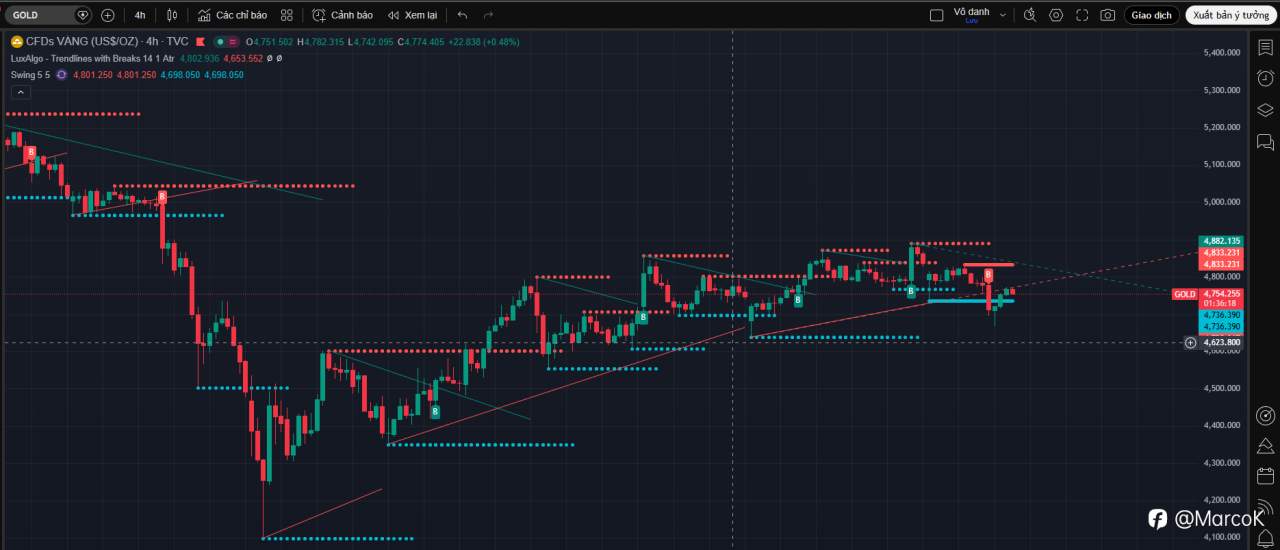
Task: Open the quick search icon
Action: [x=1029, y=15]
